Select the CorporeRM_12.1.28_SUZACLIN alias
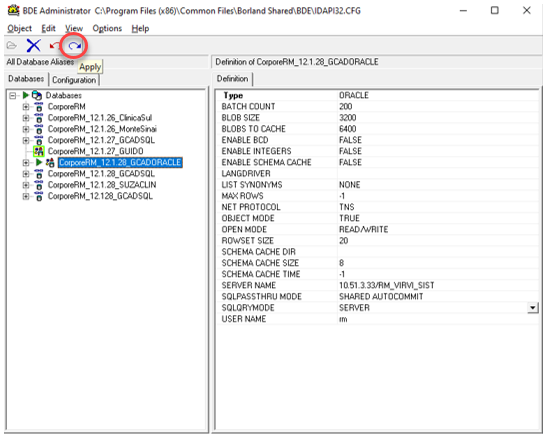The width and height of the screenshot is (543, 434). pos(102,185)
